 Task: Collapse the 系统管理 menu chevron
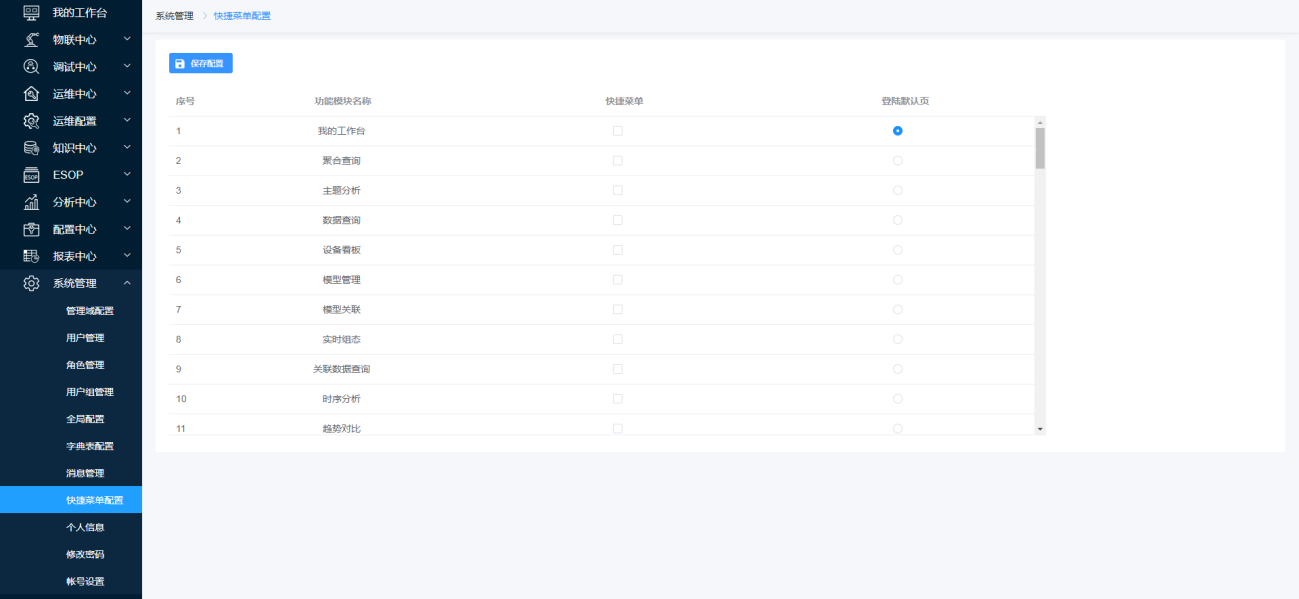(127, 283)
